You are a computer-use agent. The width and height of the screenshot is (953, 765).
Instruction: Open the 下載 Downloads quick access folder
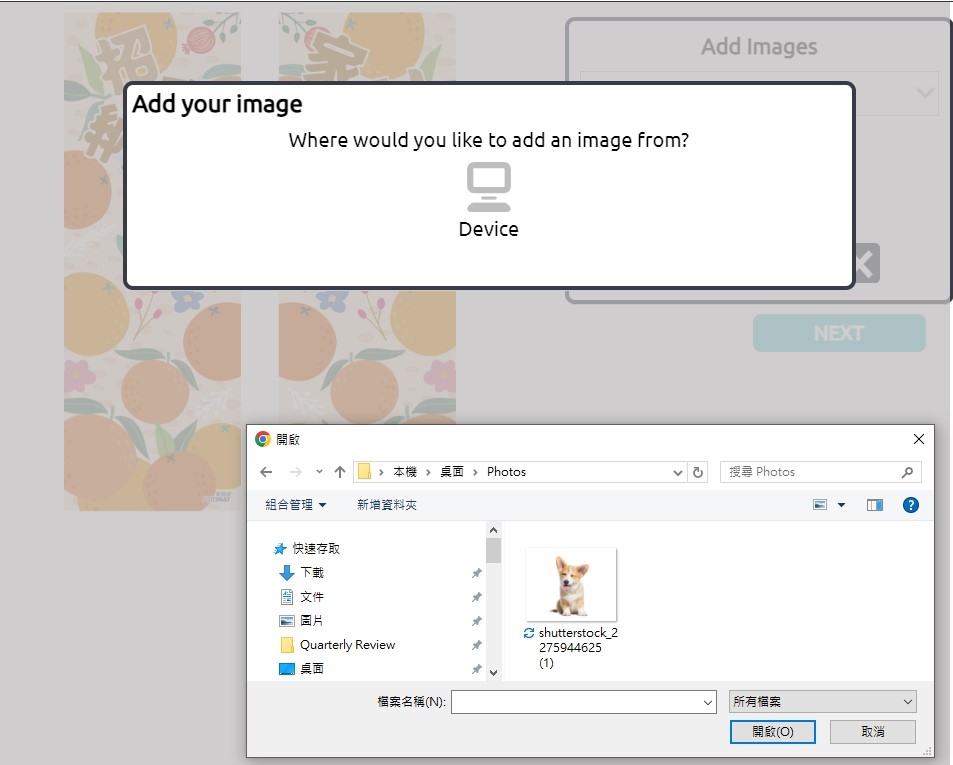[x=311, y=573]
